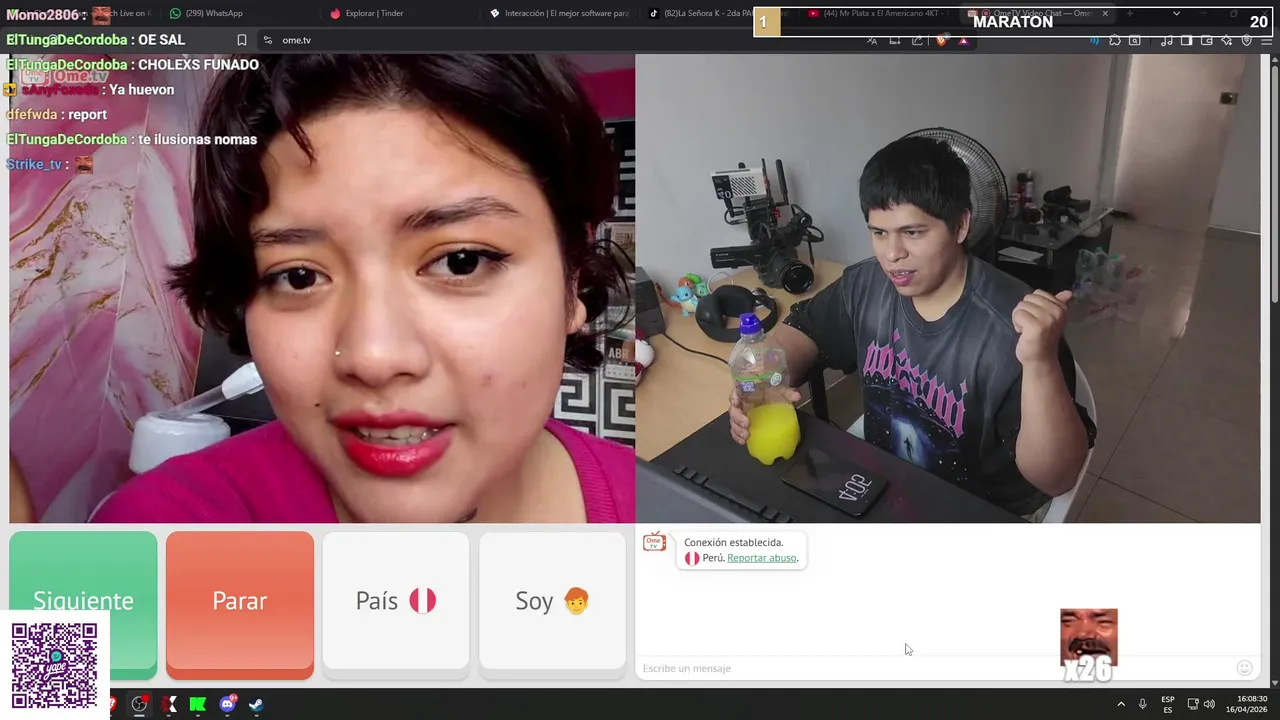The image size is (1280, 720).
Task: Open the Brave wallet icon
Action: [x=1206, y=40]
